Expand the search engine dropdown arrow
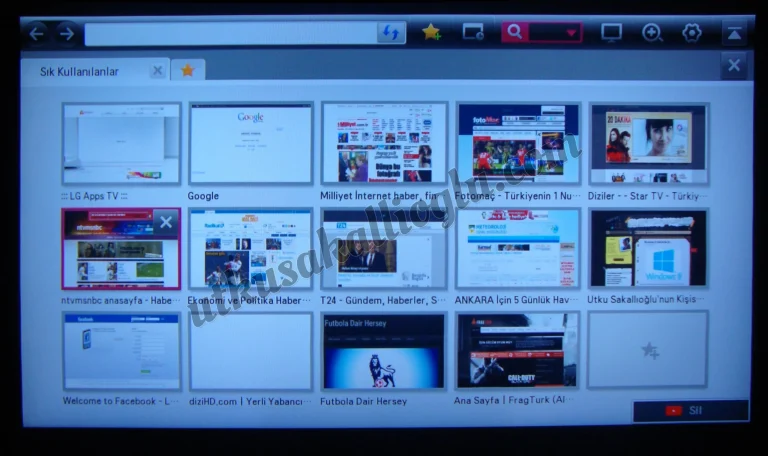768x456 pixels. point(571,33)
